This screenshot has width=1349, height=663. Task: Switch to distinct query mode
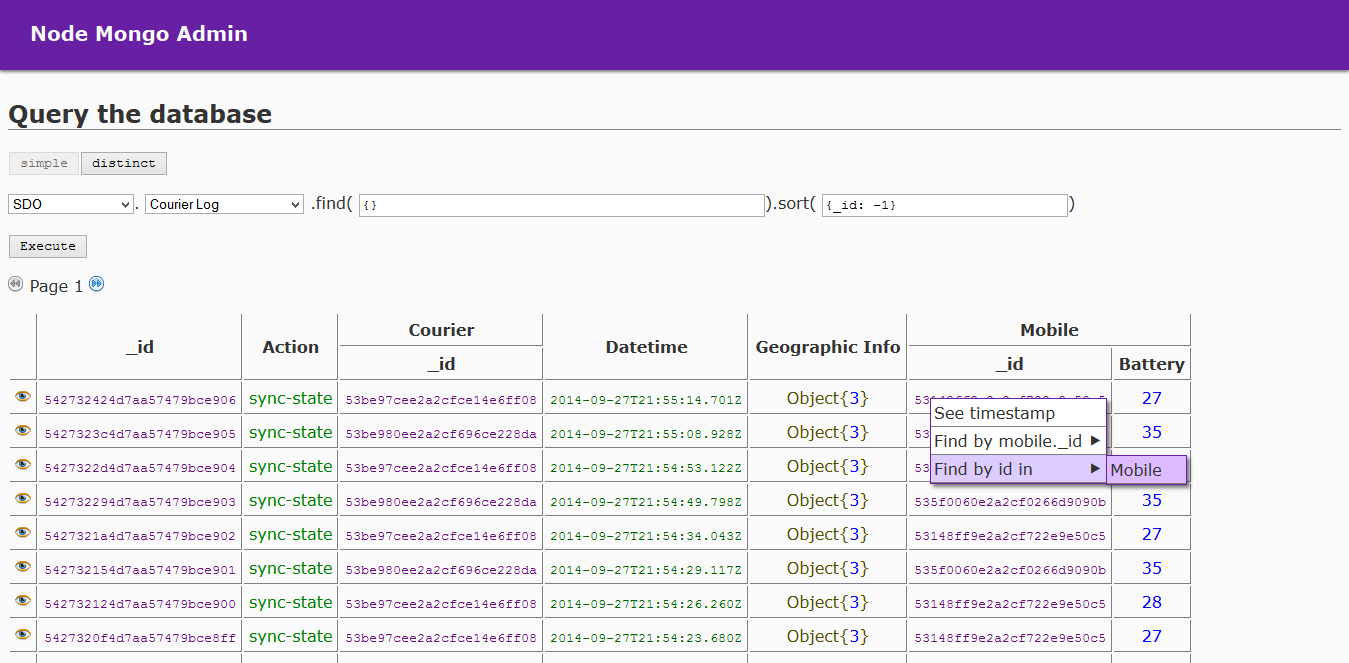pos(124,163)
